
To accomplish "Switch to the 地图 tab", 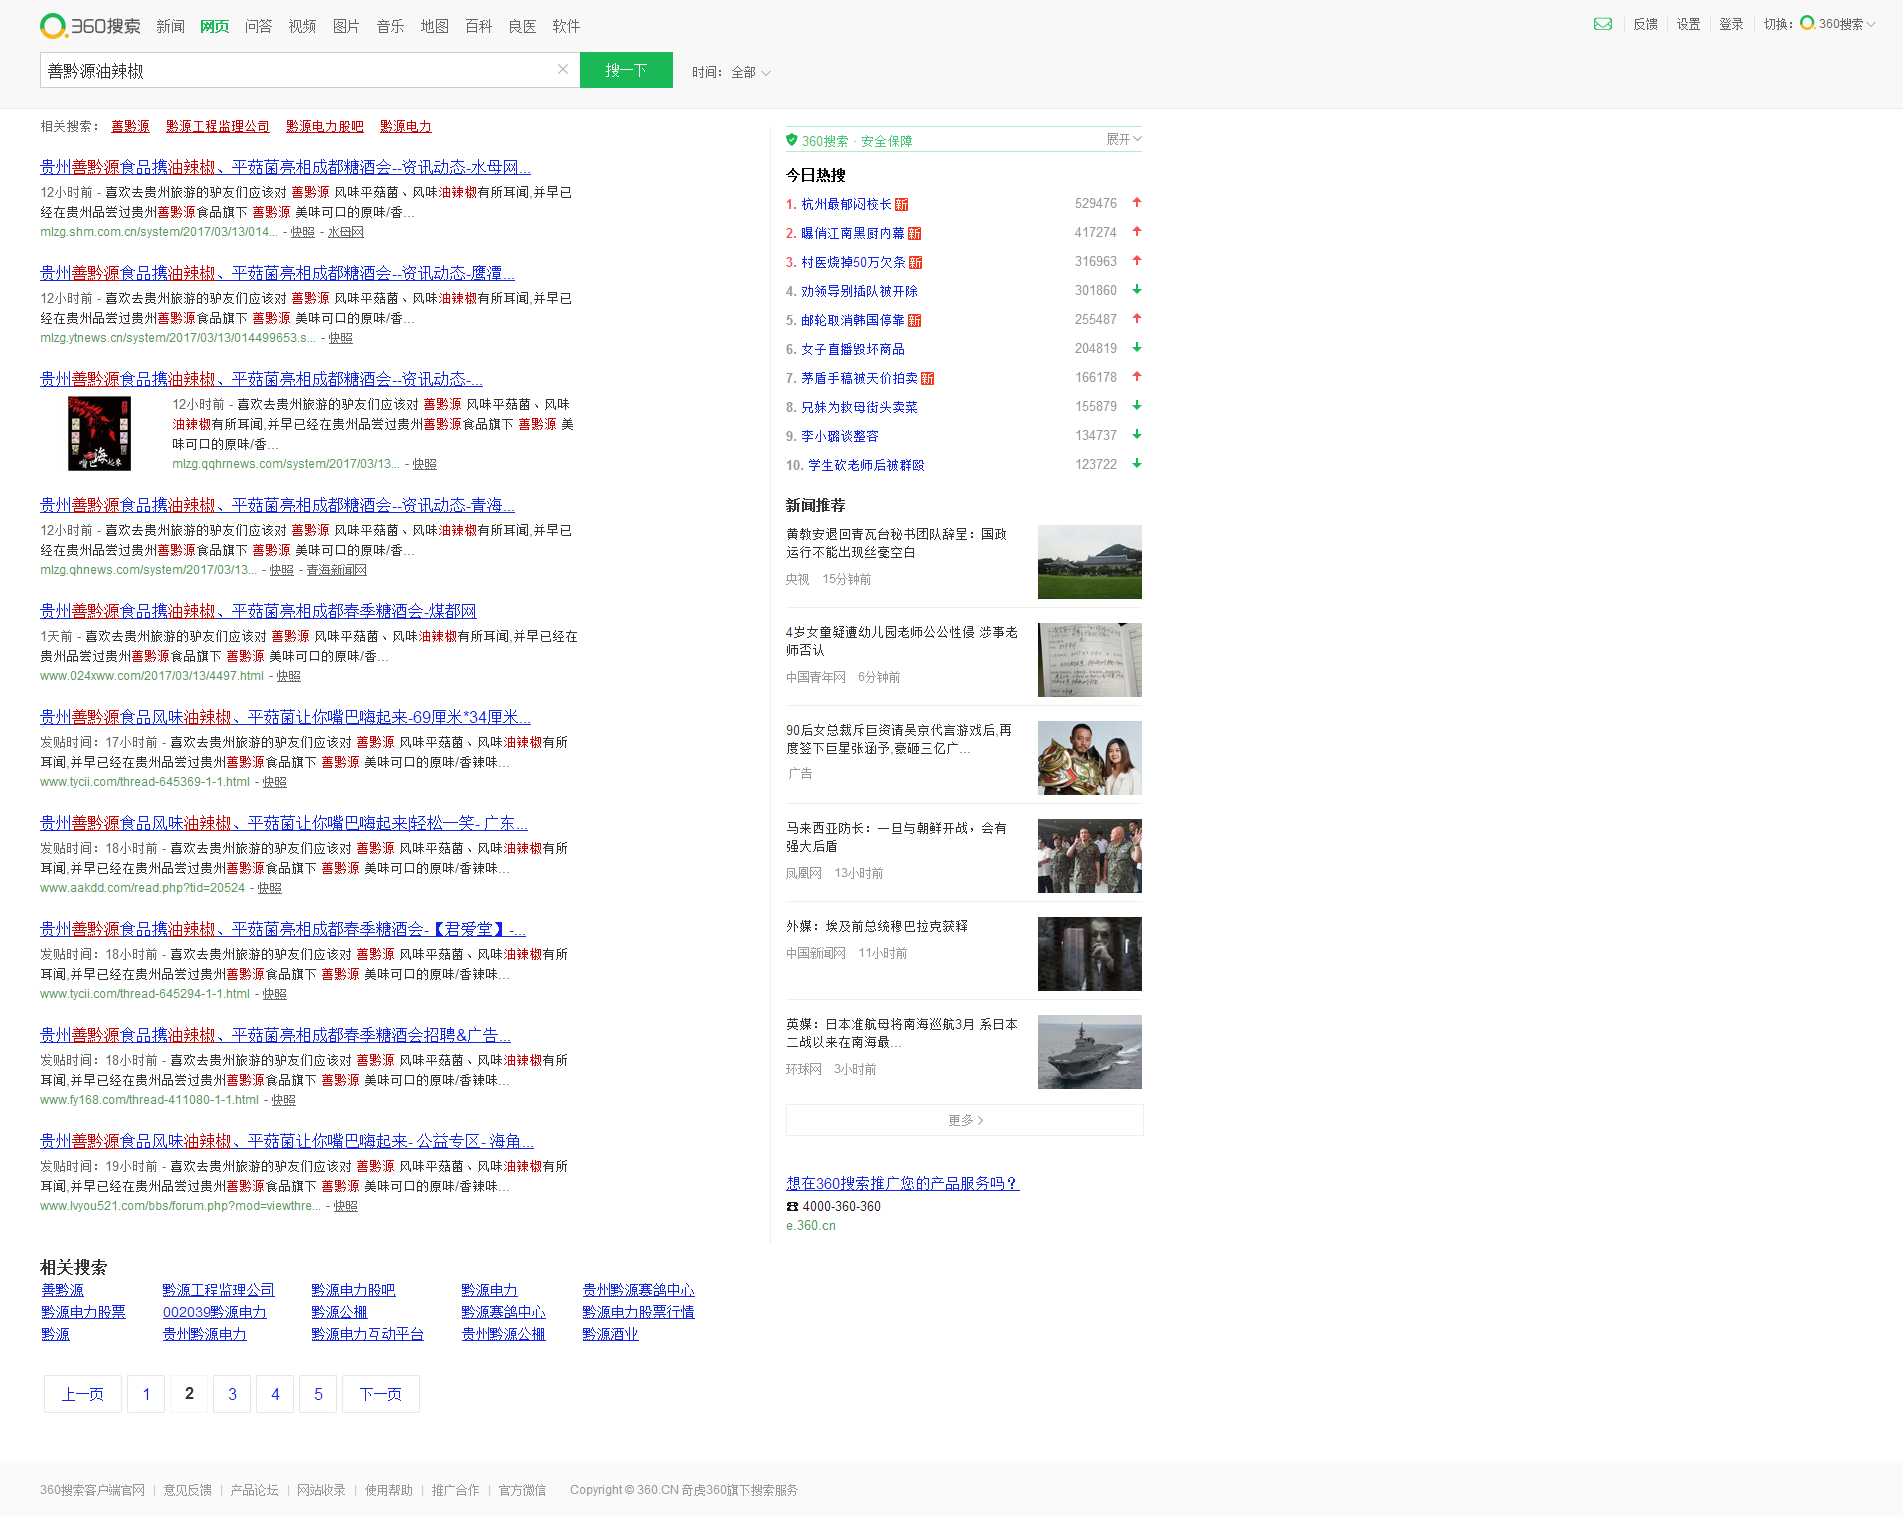I will (434, 26).
